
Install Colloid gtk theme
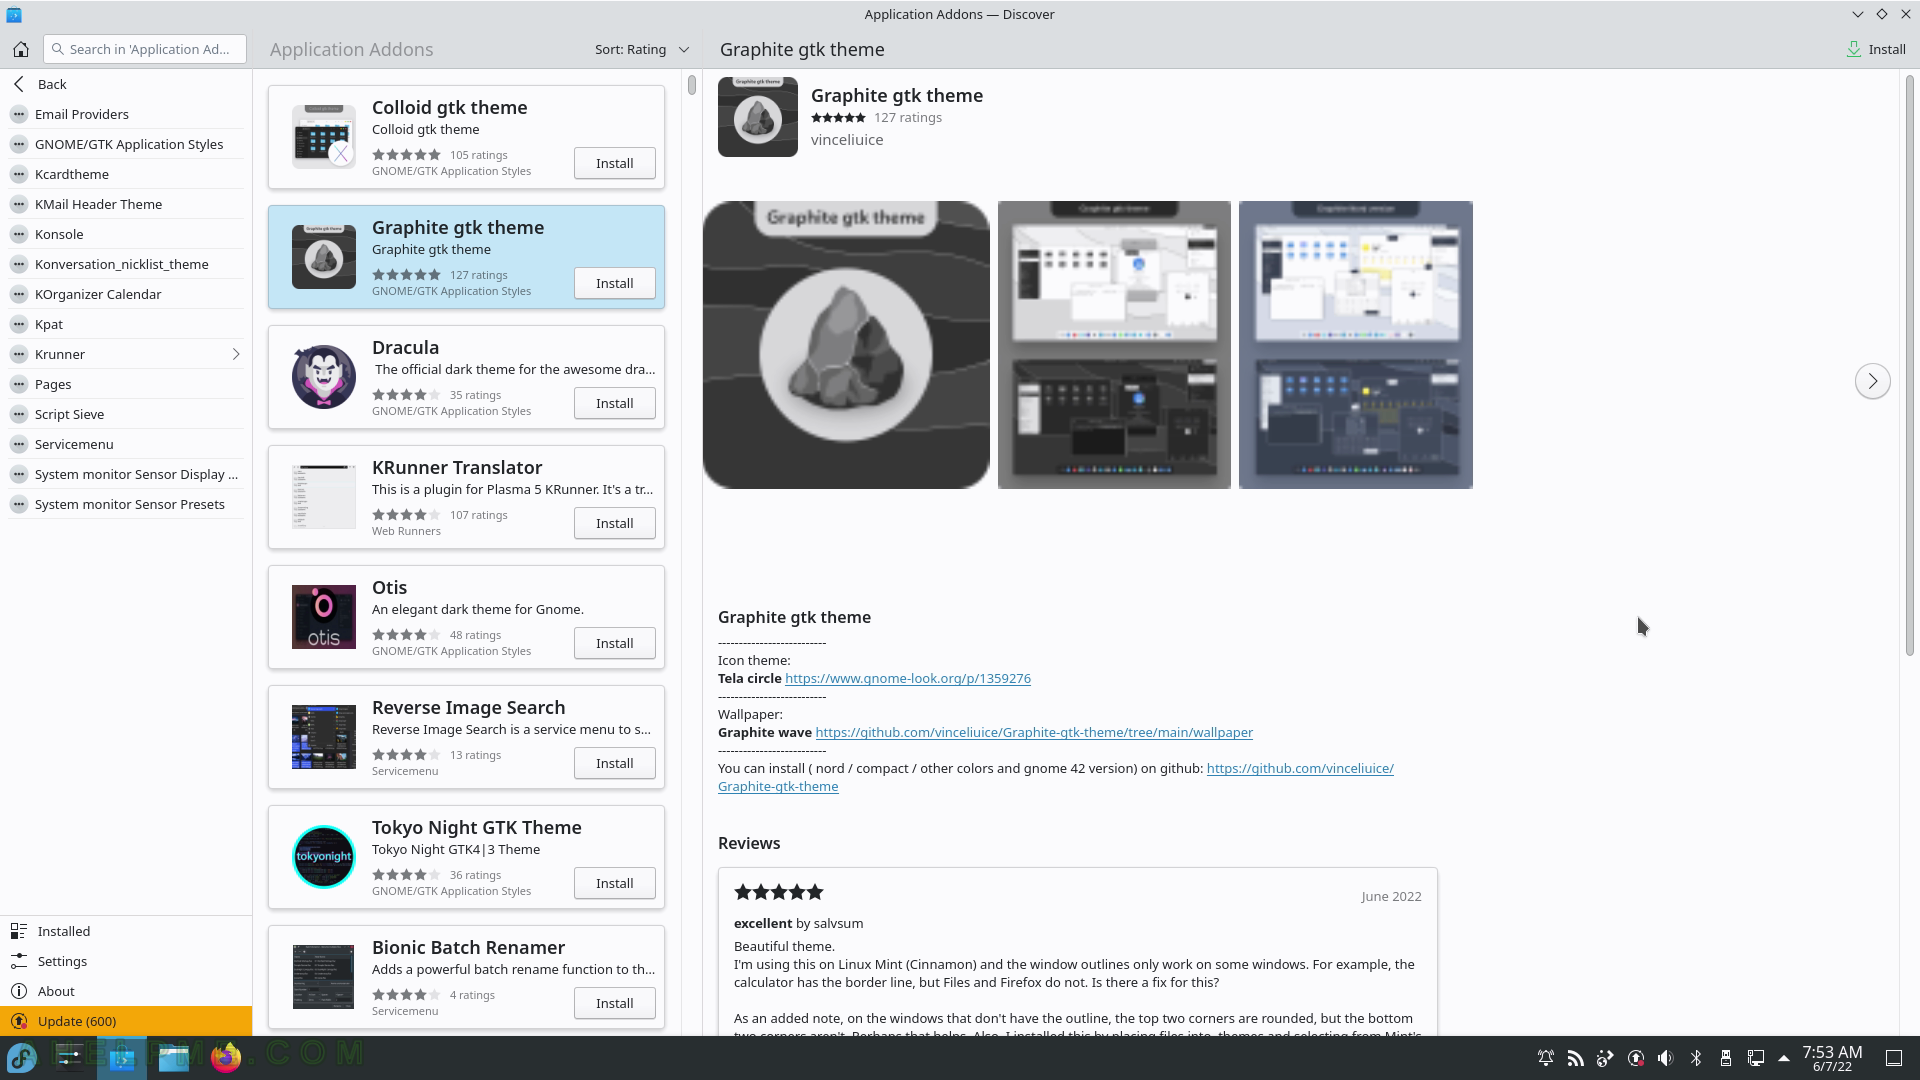click(614, 163)
